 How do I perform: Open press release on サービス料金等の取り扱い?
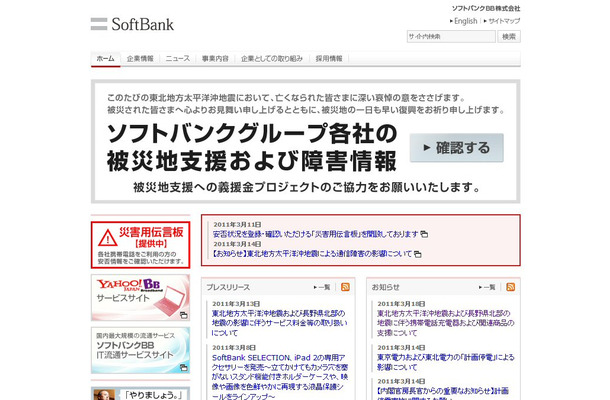[x=280, y=323]
